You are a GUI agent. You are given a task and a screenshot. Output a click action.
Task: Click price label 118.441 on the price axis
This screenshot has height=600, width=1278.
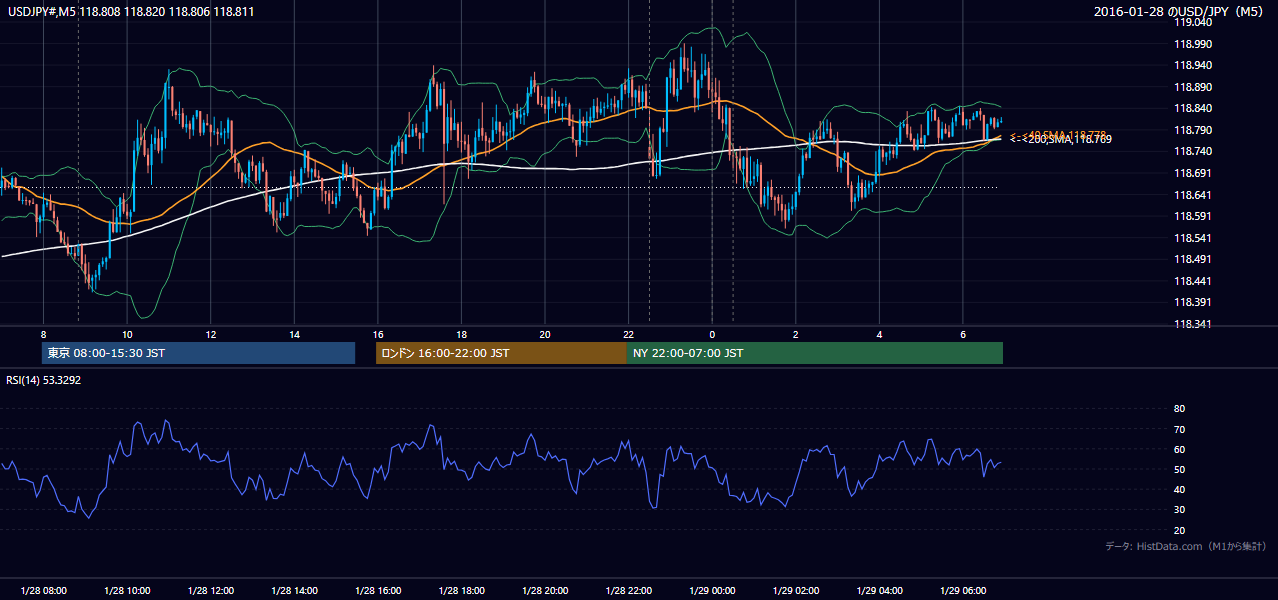coord(1192,281)
